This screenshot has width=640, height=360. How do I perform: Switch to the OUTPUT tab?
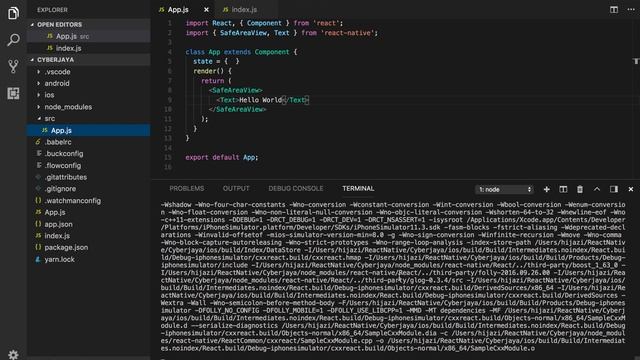pos(236,189)
